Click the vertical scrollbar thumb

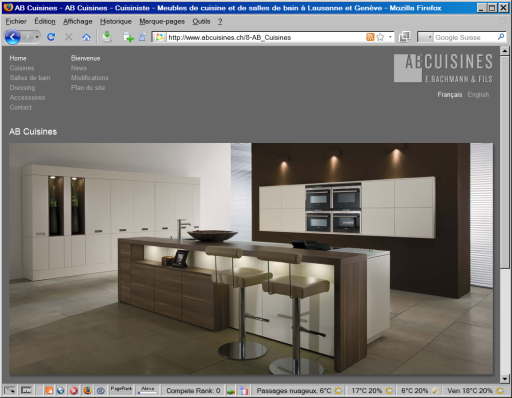[x=504, y=162]
